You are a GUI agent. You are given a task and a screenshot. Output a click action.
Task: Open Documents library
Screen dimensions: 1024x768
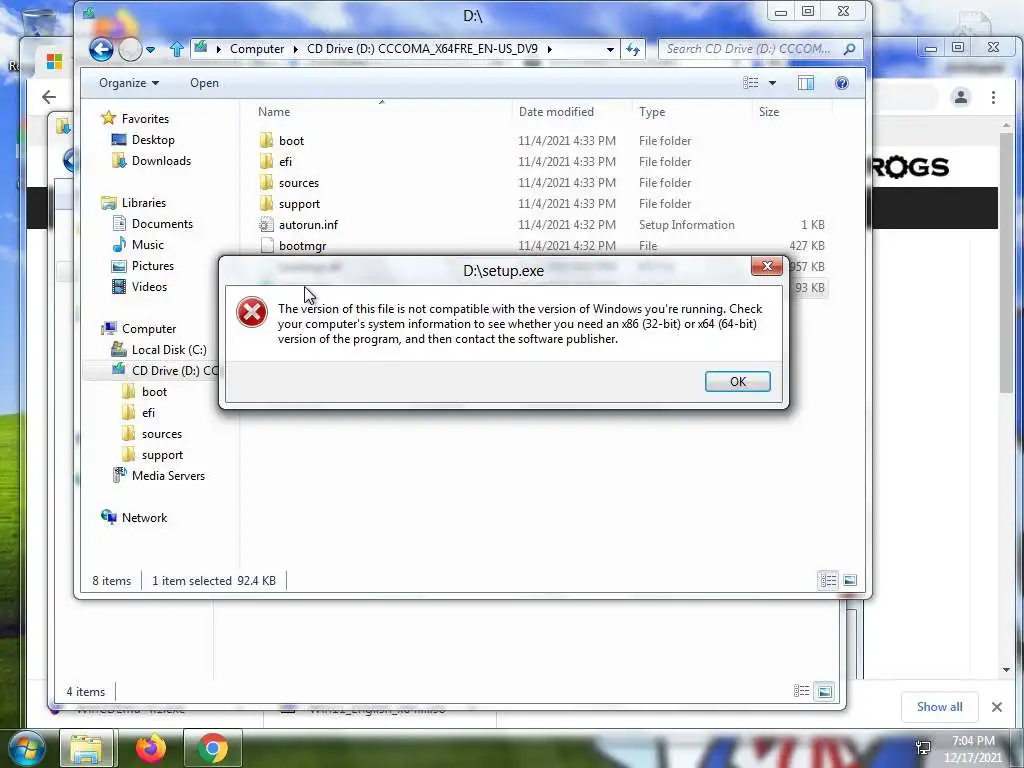pos(162,223)
